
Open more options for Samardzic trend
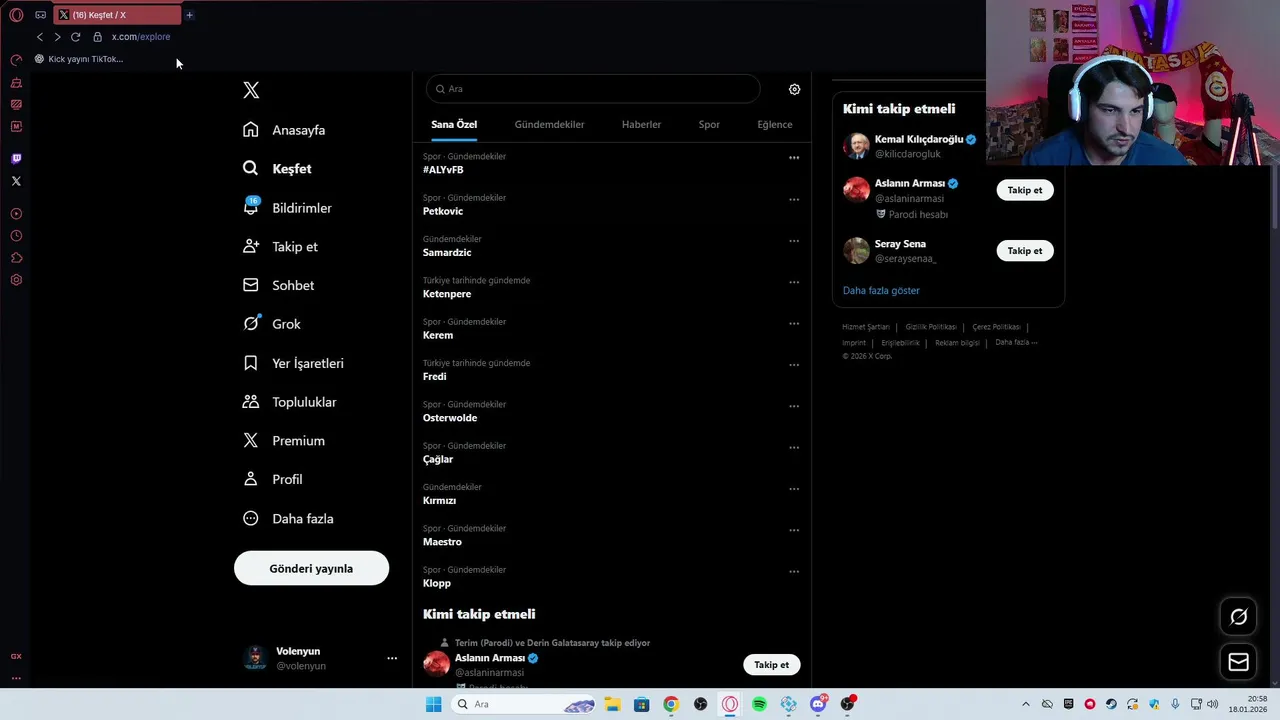click(x=794, y=241)
